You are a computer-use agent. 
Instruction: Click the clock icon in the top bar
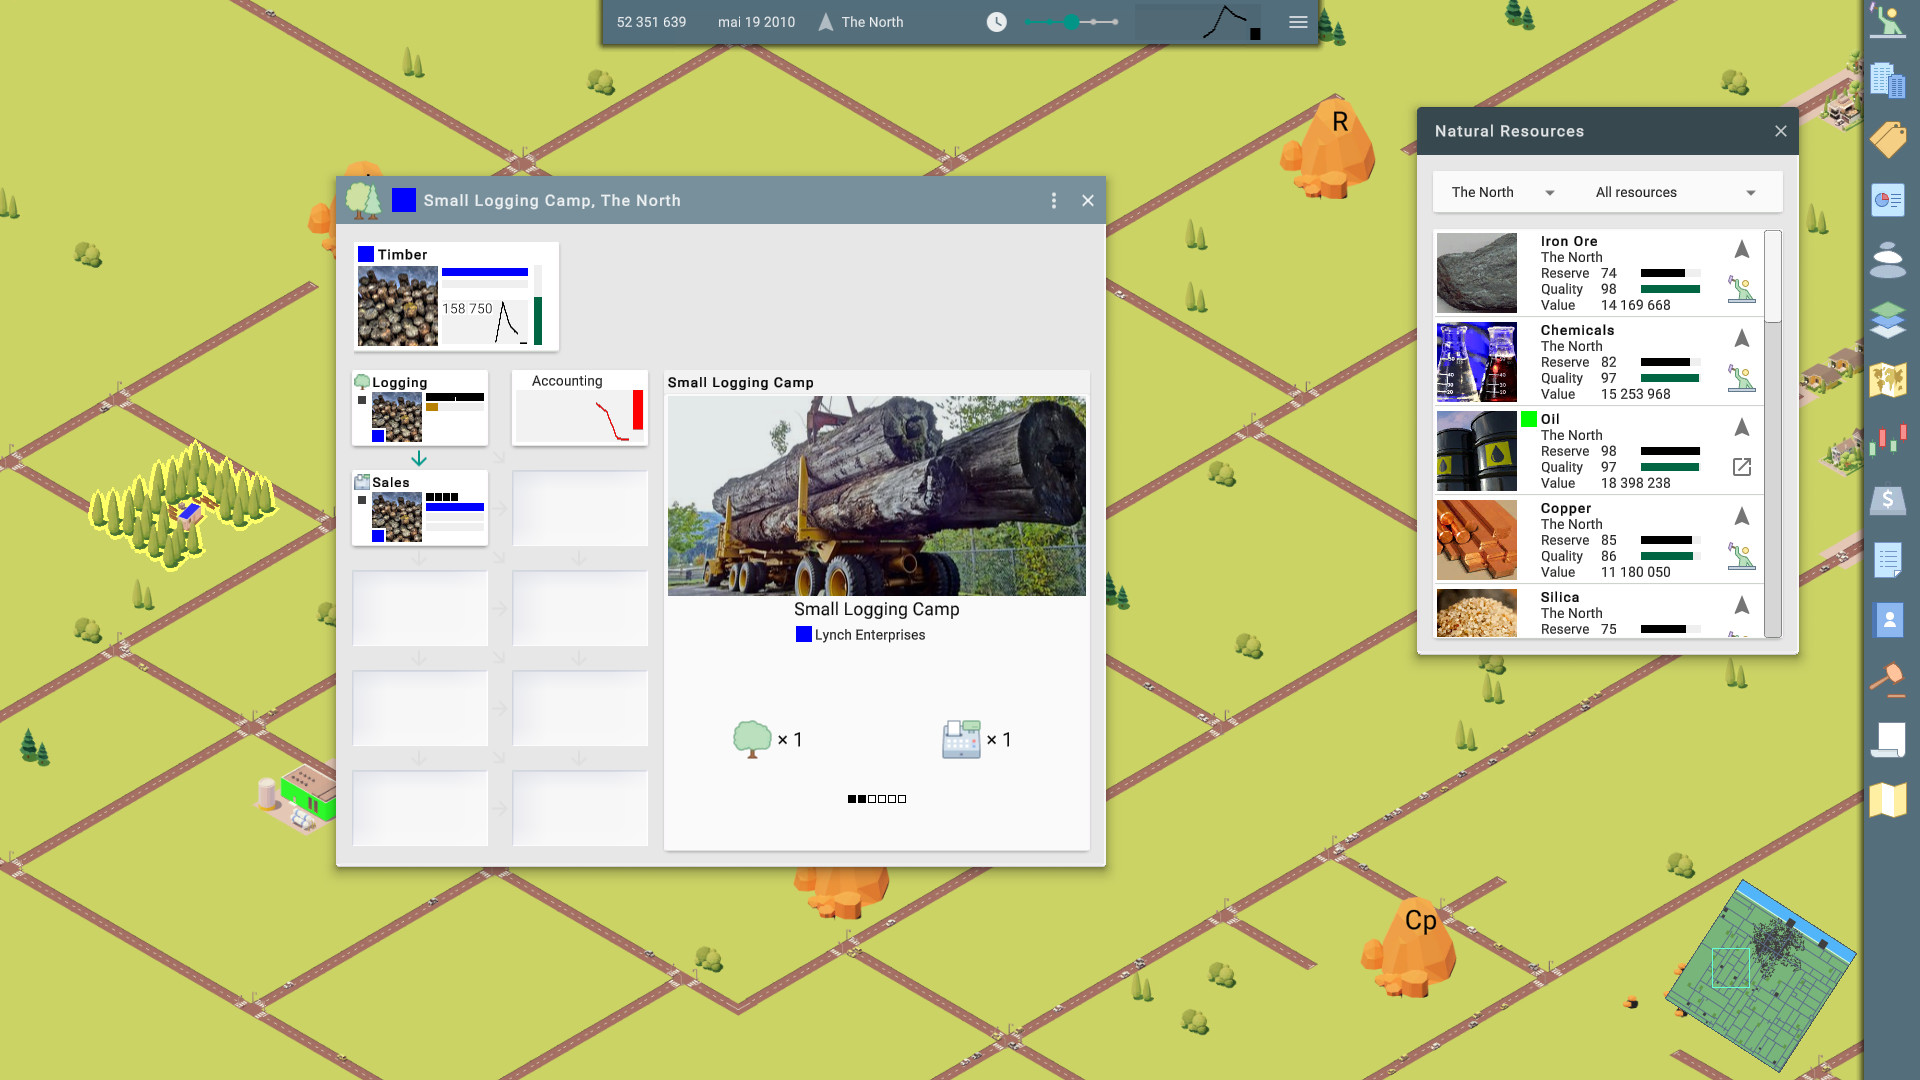[x=996, y=21]
